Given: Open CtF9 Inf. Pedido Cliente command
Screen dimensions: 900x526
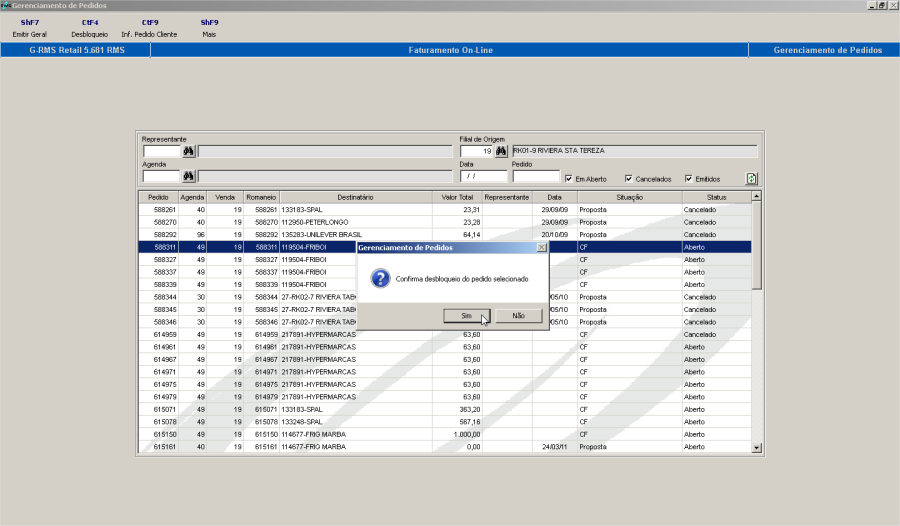Looking at the screenshot, I should [149, 28].
